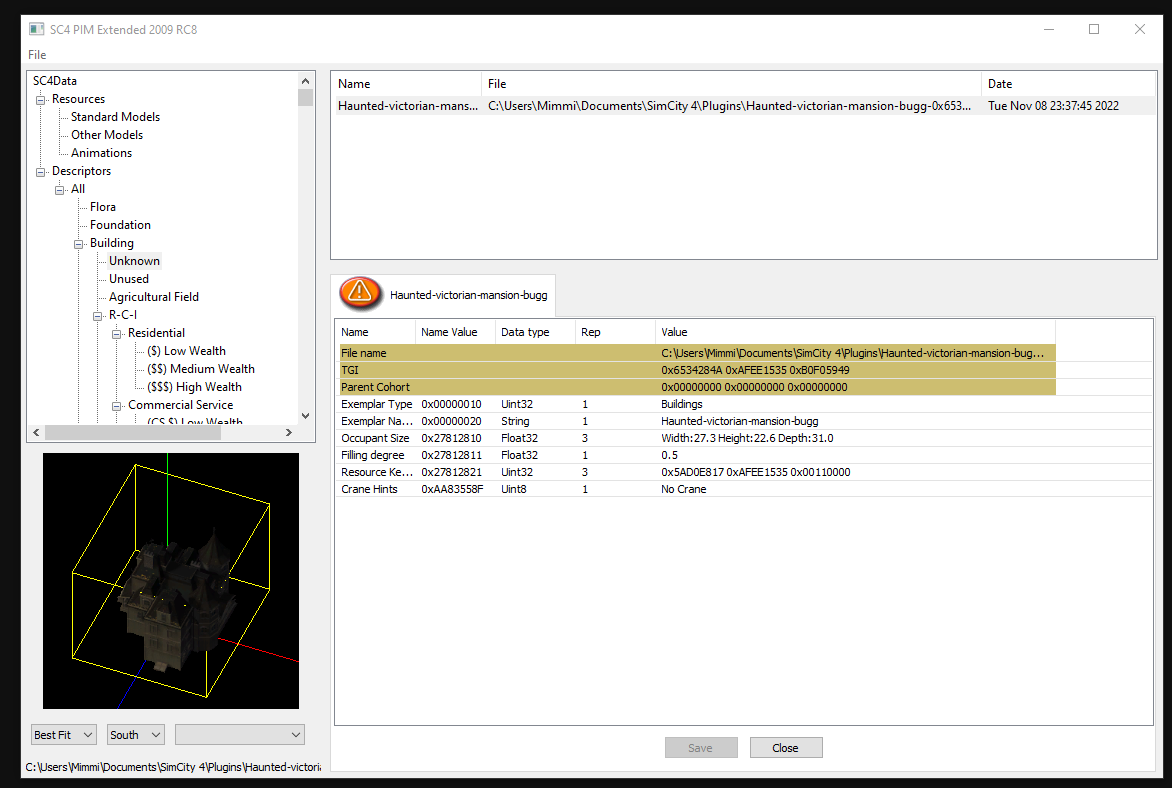Collapse the Descriptors tree node
1172x788 pixels.
40,172
